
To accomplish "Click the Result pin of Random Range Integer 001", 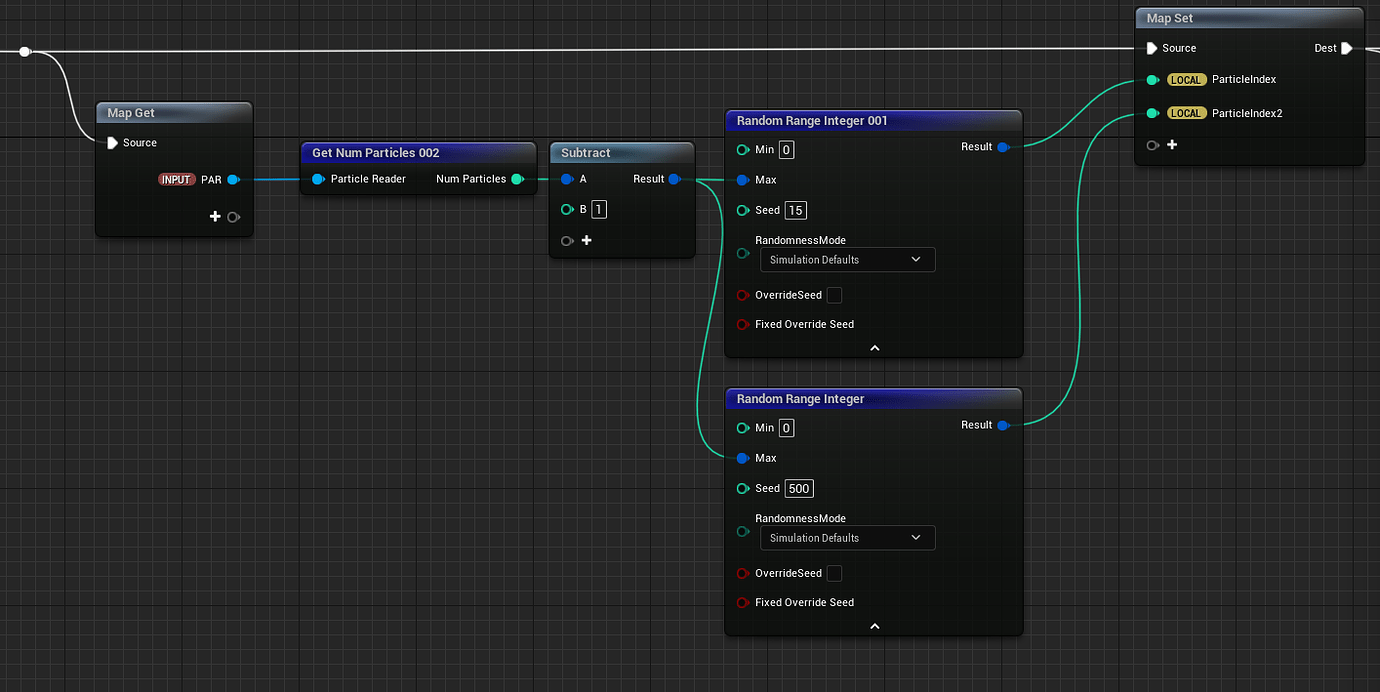I will click(1000, 146).
